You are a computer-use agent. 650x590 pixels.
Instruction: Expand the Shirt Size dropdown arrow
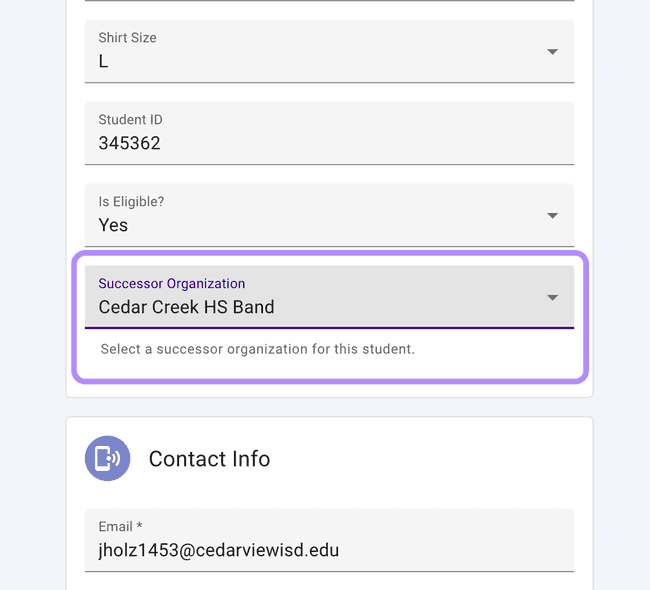552,52
